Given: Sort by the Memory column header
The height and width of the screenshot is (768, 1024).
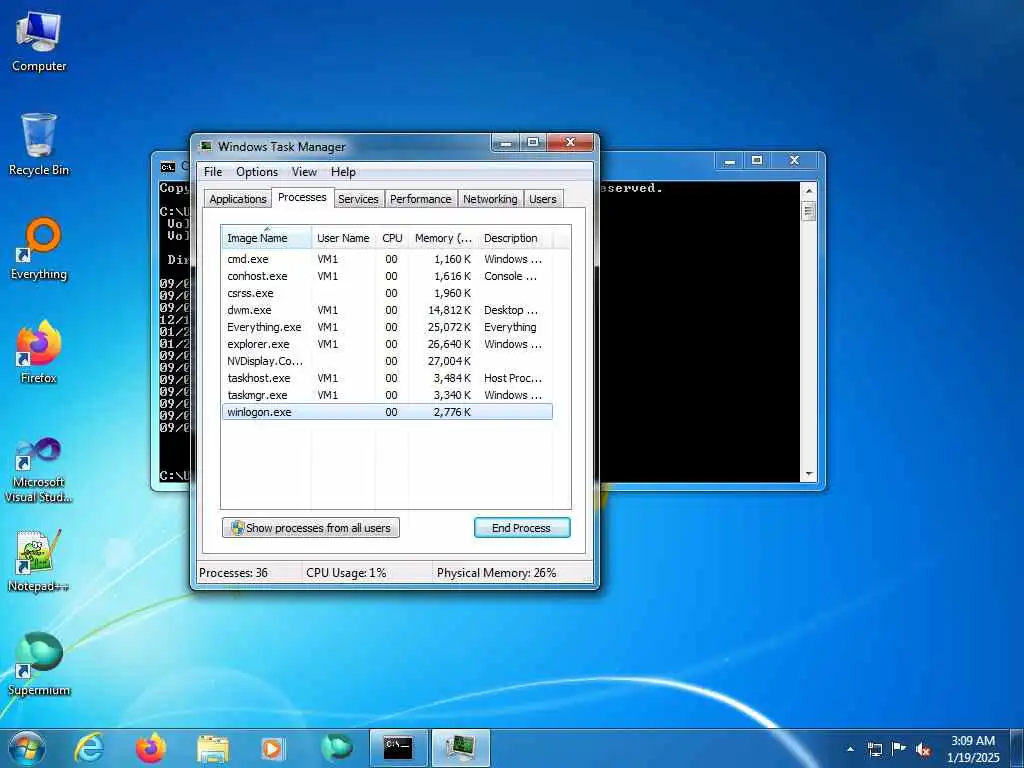Looking at the screenshot, I should [x=443, y=238].
